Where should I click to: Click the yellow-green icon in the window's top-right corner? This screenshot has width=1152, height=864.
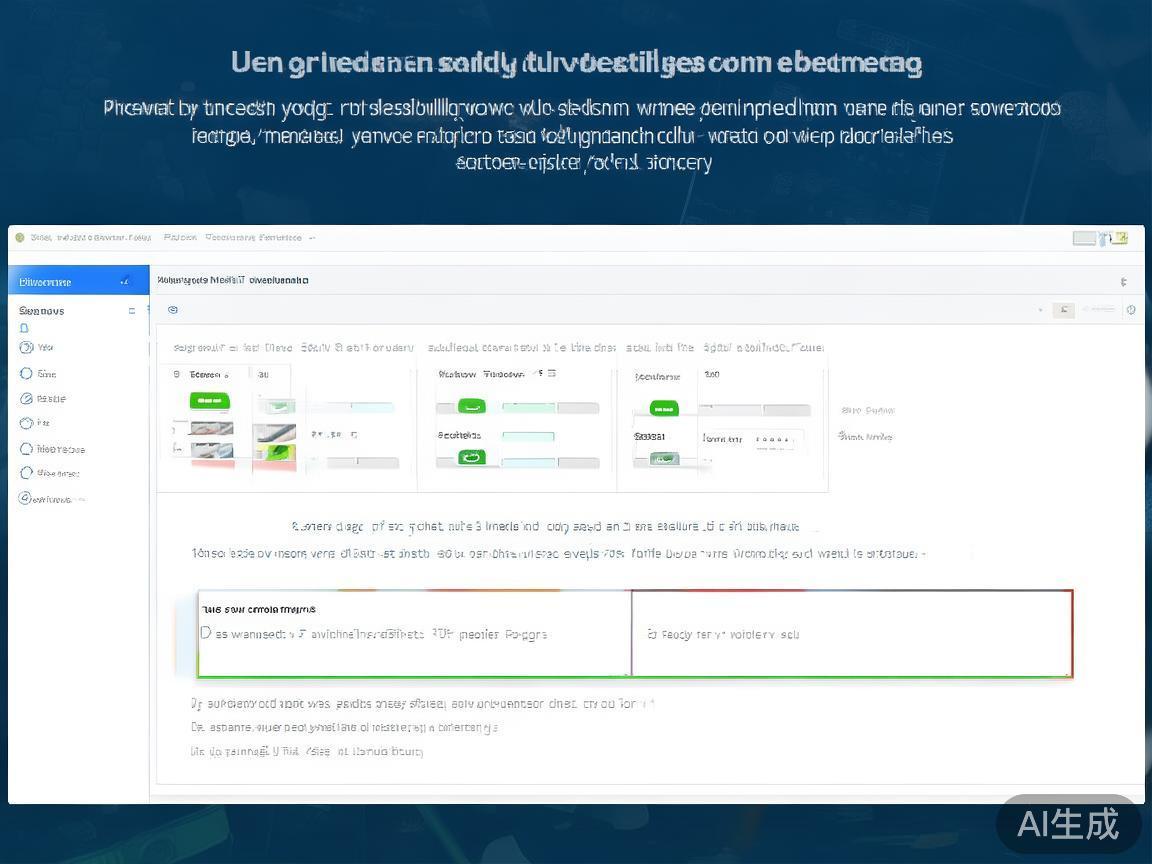click(1121, 238)
